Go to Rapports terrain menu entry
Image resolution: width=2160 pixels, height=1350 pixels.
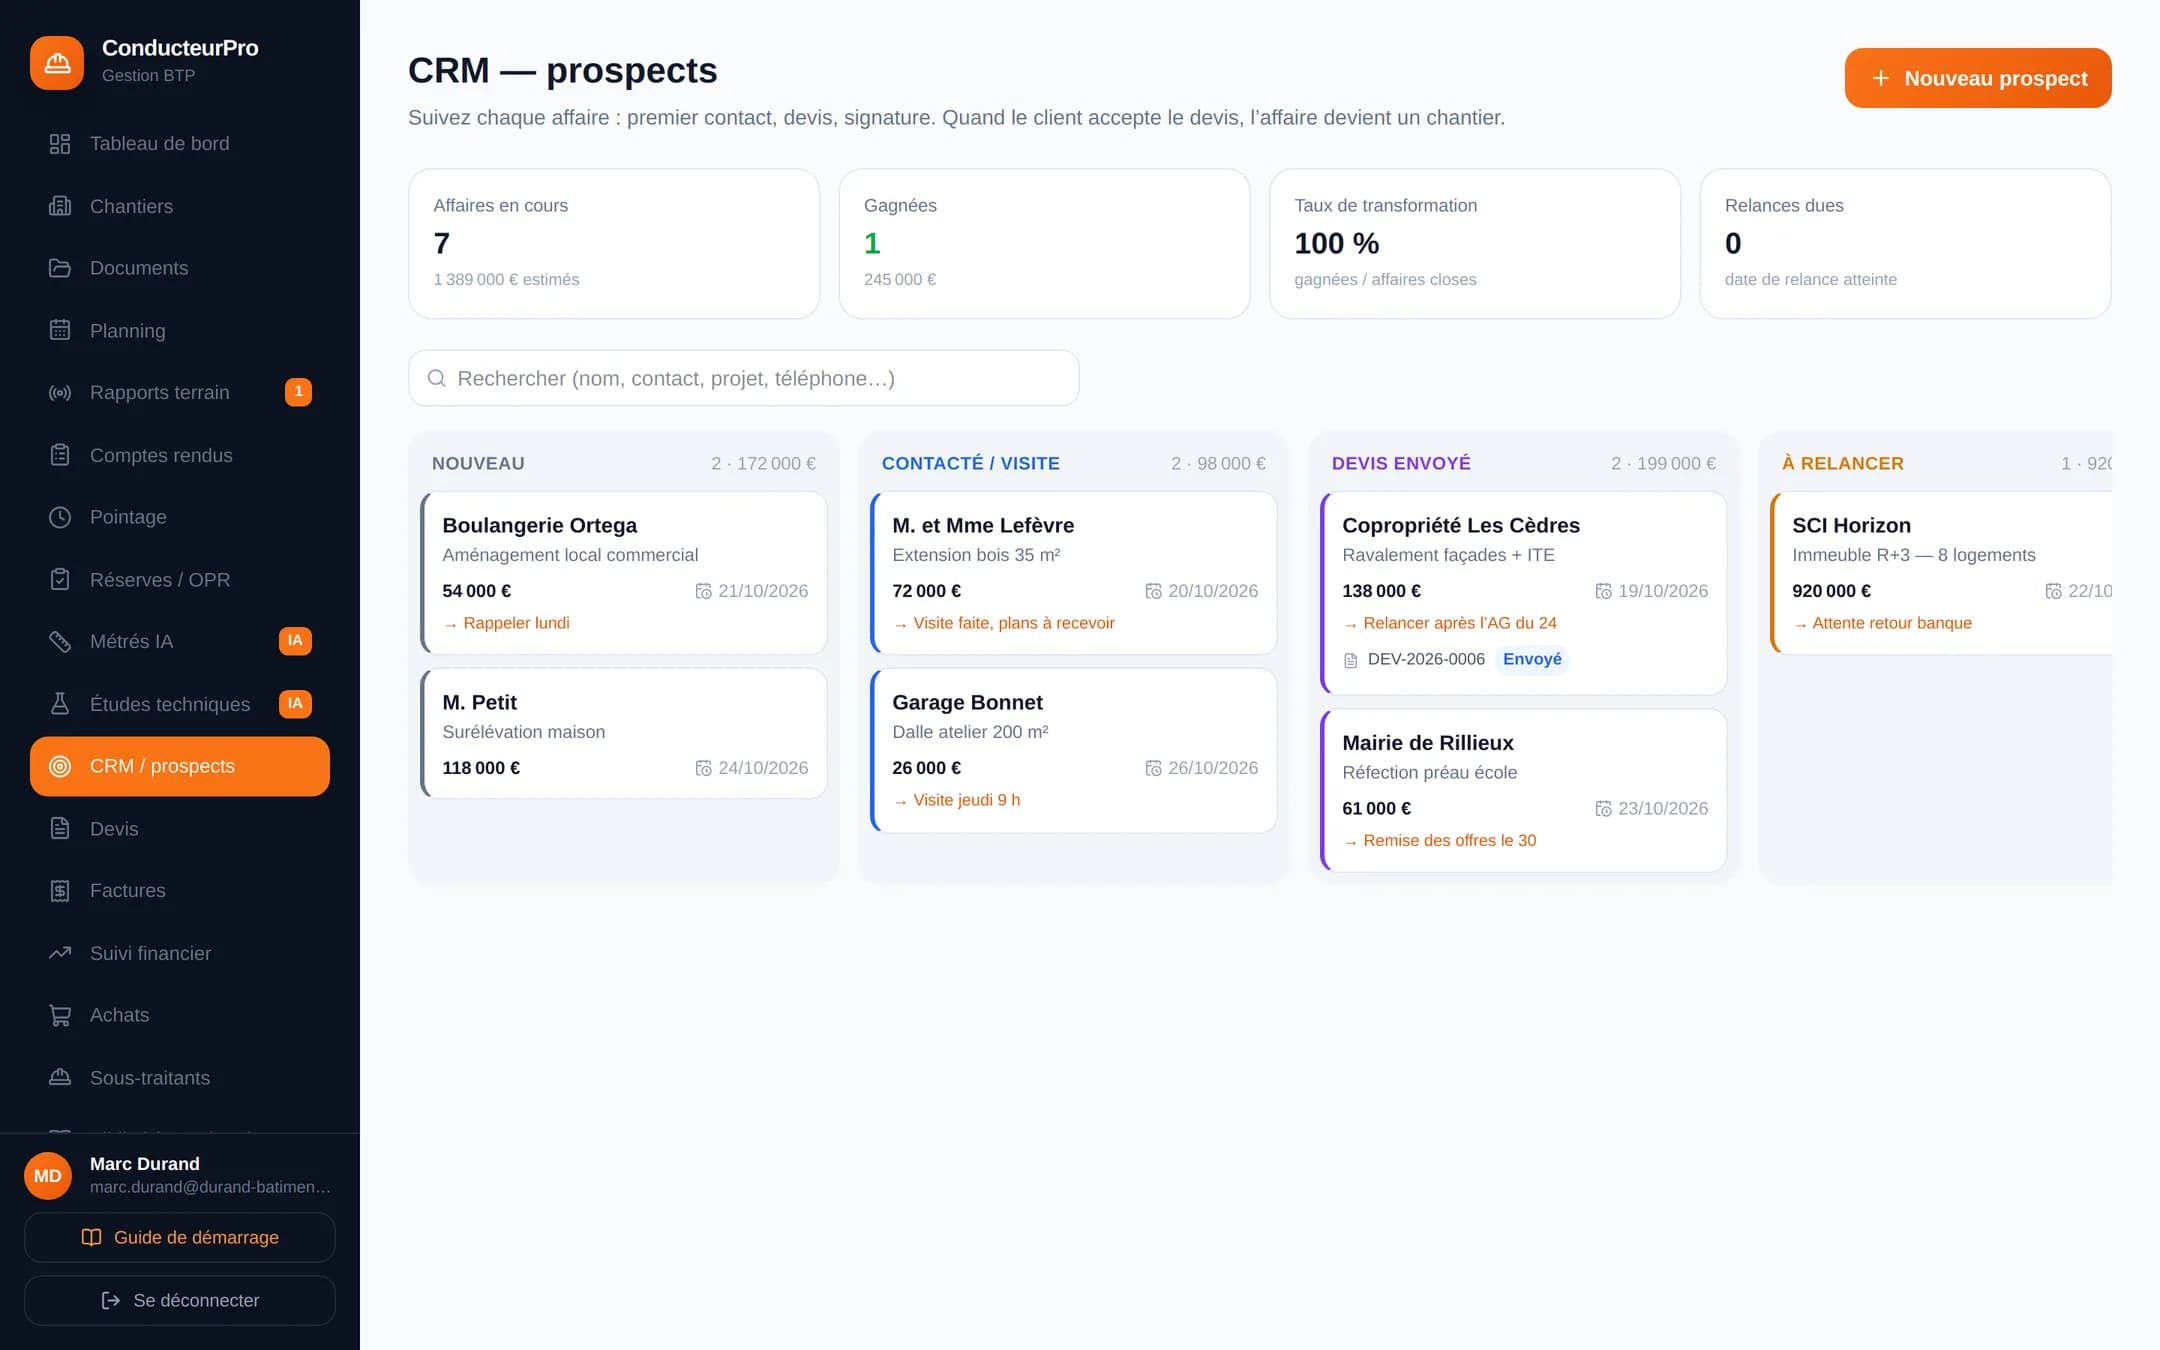[x=180, y=393]
